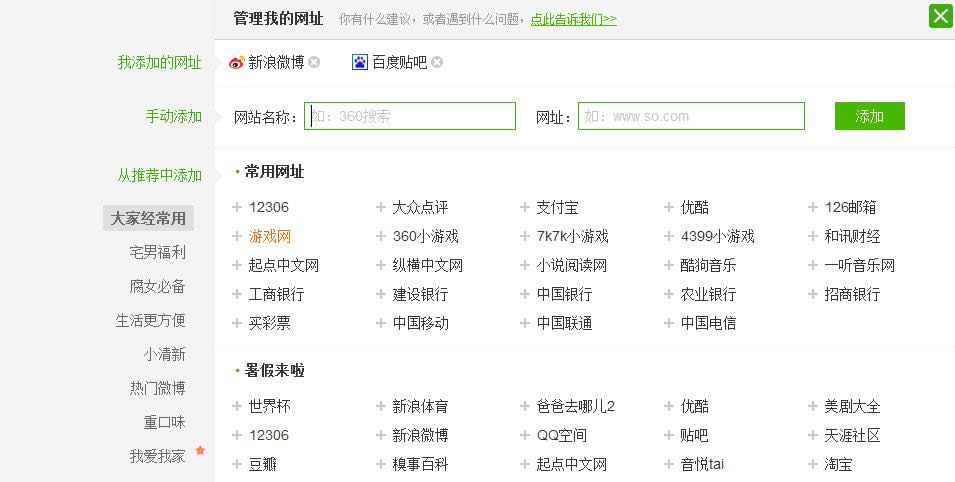Open the 百度贴吧 paw icon shortcut
Screen dimensions: 955x482
[x=360, y=62]
